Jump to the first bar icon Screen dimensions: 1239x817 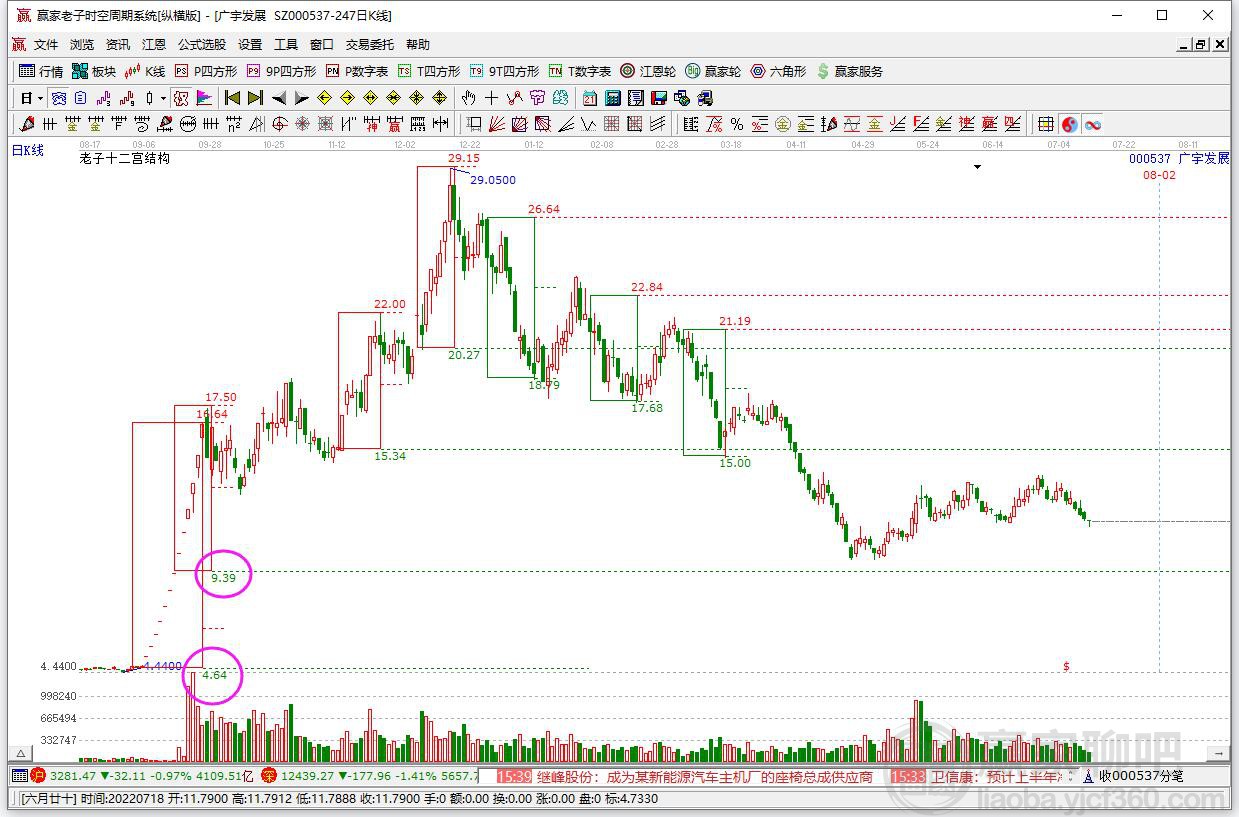(232, 98)
